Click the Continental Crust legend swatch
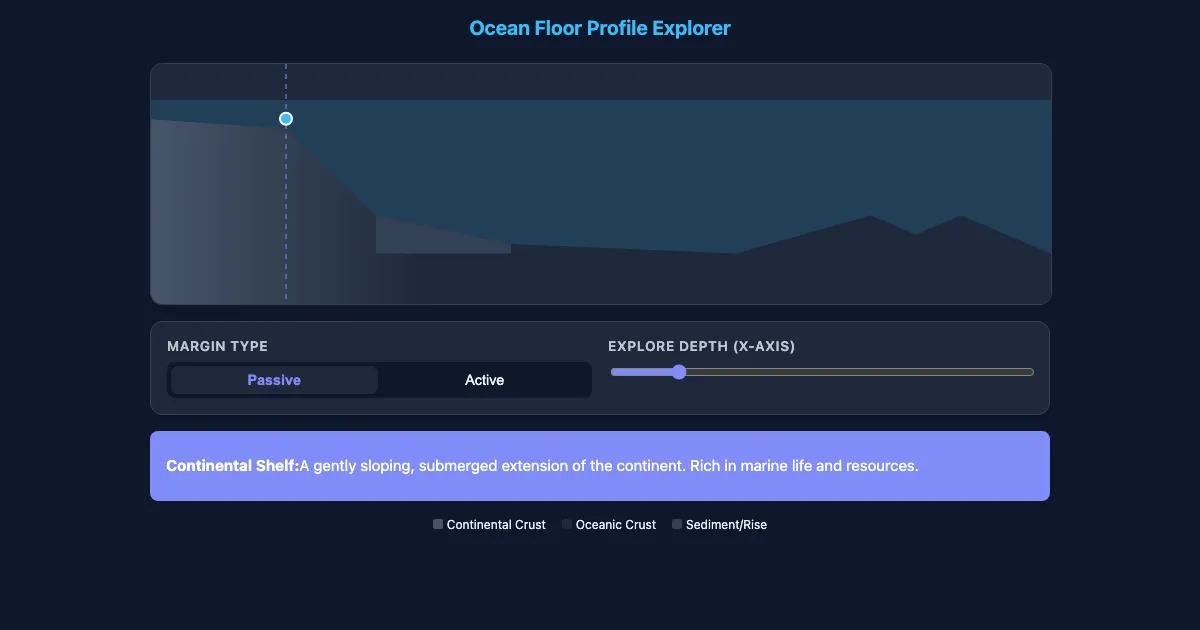This screenshot has height=630, width=1200. coord(438,524)
